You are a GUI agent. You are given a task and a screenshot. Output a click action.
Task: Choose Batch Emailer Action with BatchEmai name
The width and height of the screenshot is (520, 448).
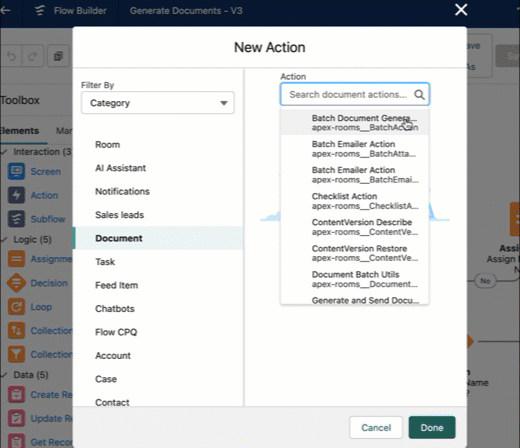355,175
